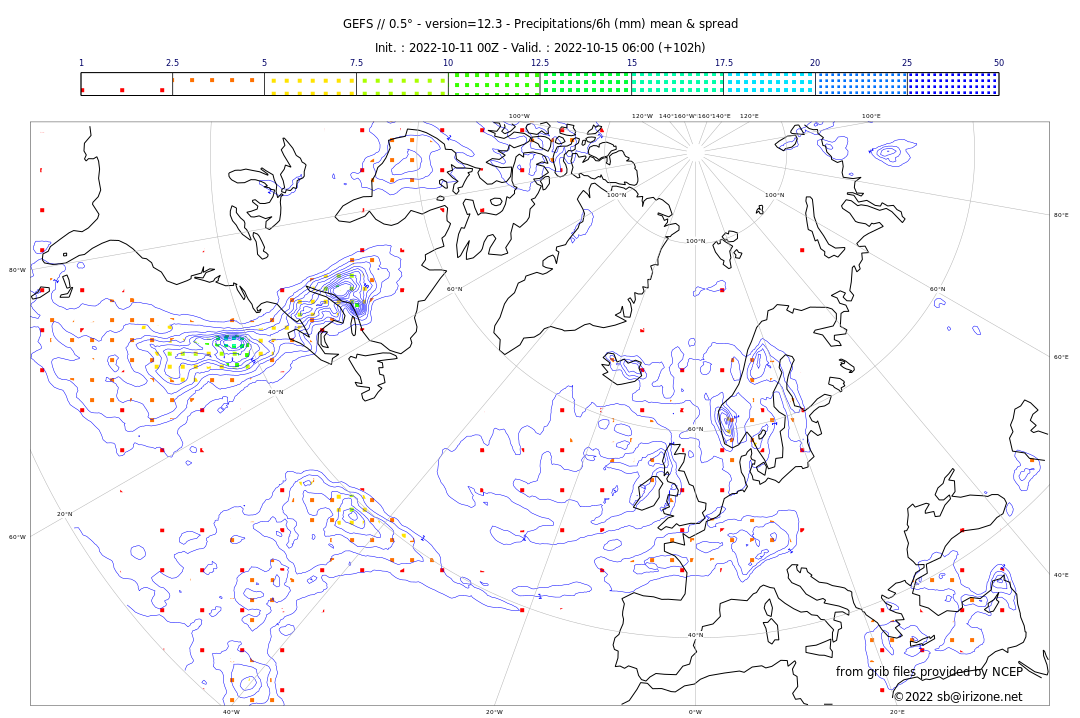Click the orange 2.5–5 mm legend segment
The height and width of the screenshot is (718, 1080).
click(218, 84)
